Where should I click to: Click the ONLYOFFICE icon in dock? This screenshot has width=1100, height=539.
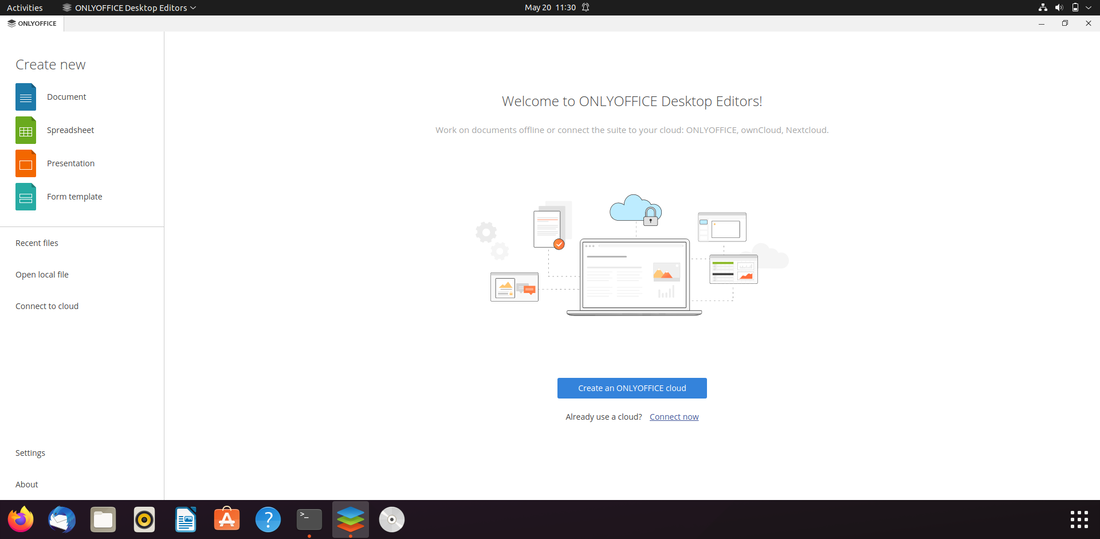[x=351, y=519]
